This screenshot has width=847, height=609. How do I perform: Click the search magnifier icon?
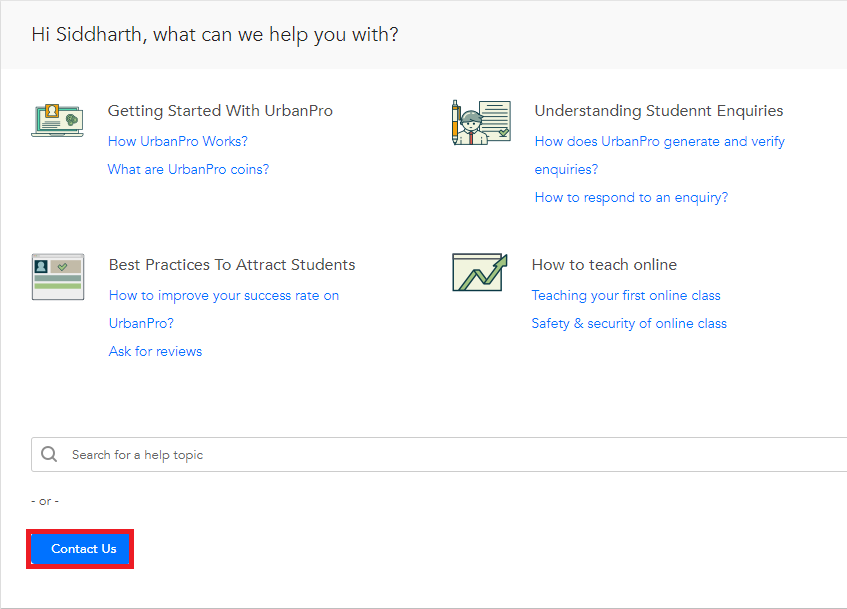pos(49,455)
